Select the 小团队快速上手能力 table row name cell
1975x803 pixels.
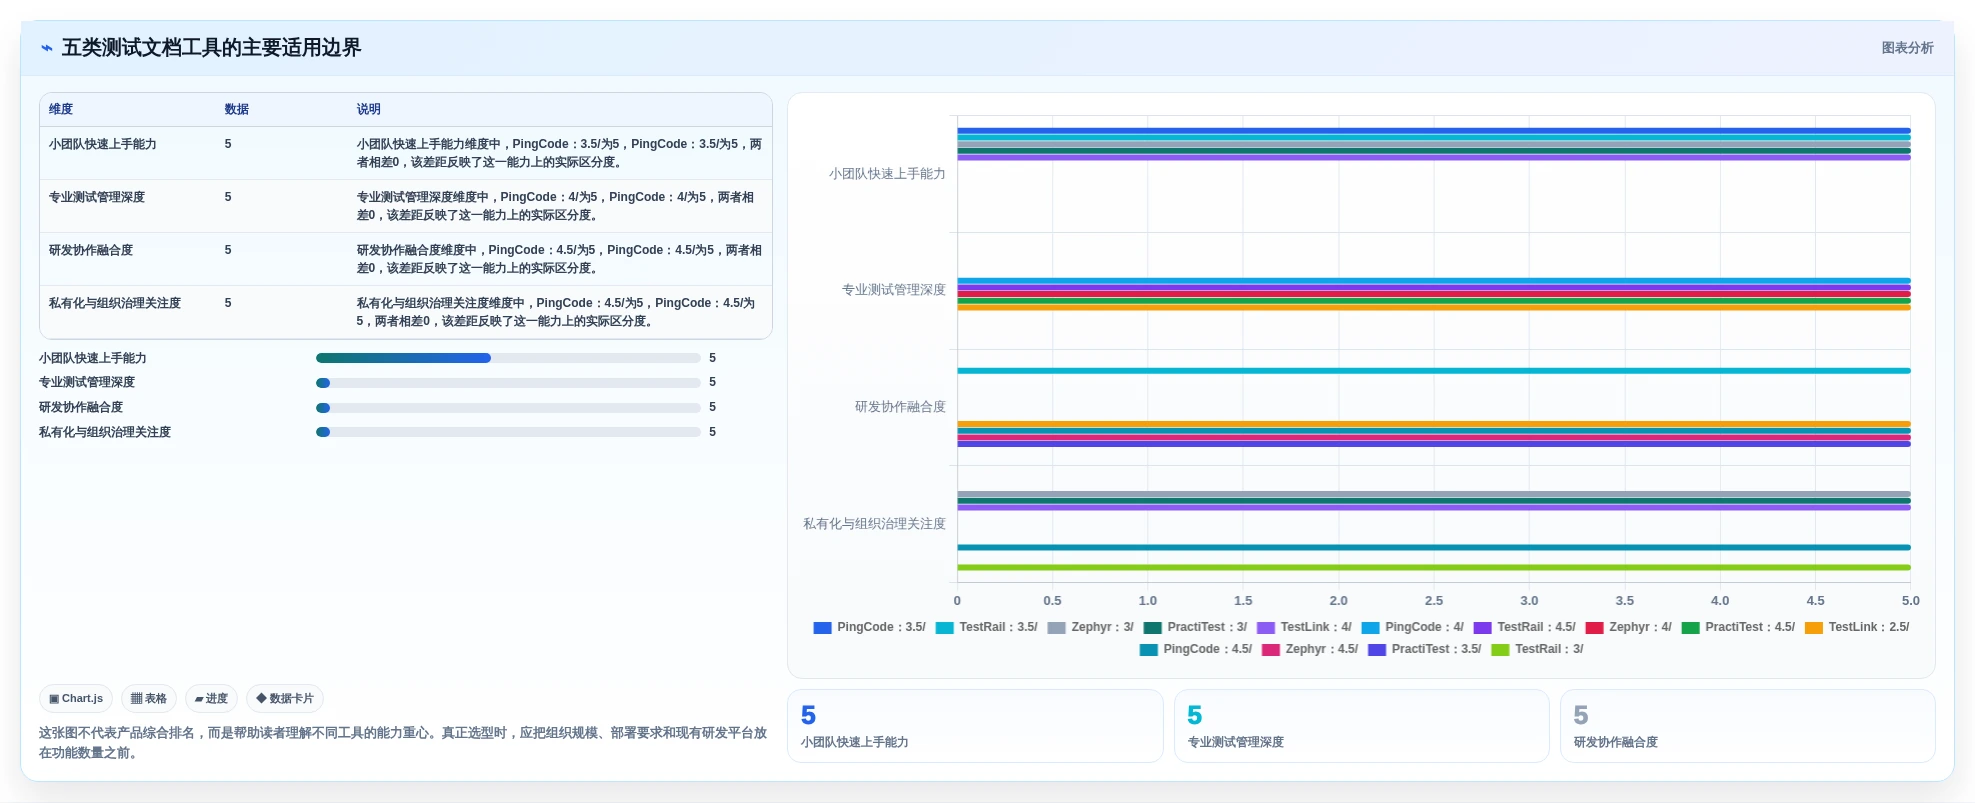point(103,144)
